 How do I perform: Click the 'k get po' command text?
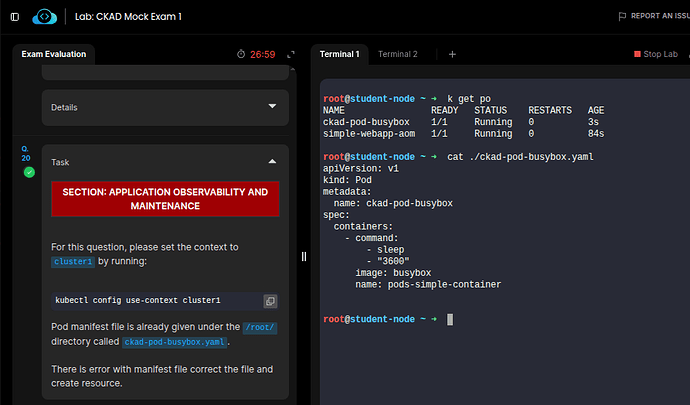tap(469, 99)
